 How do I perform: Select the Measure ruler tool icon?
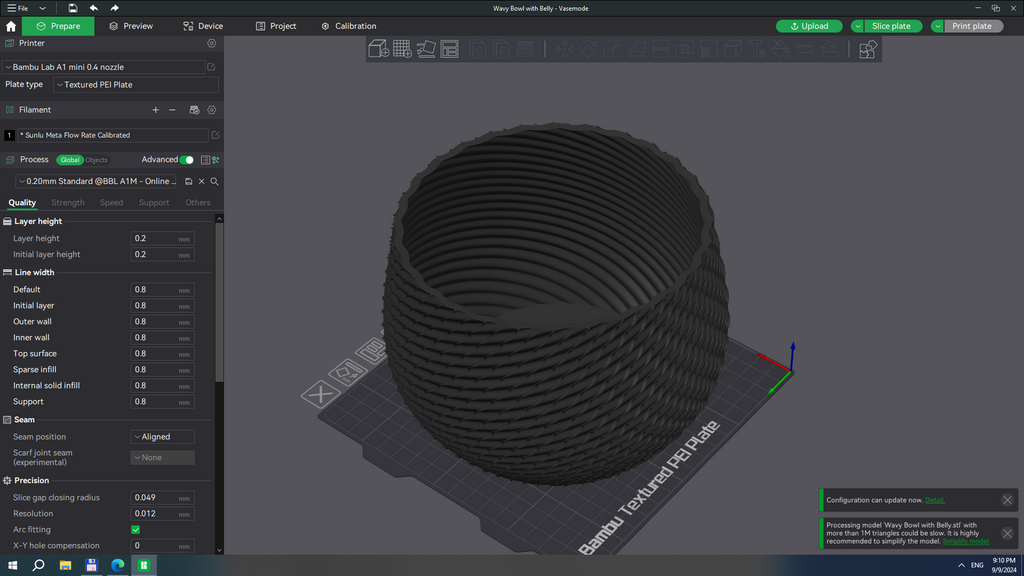pyautogui.click(x=805, y=49)
